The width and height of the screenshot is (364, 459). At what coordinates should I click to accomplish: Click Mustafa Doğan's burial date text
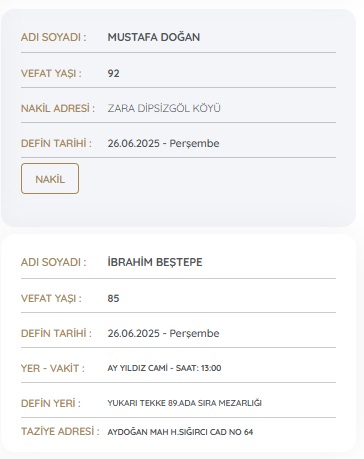(163, 143)
